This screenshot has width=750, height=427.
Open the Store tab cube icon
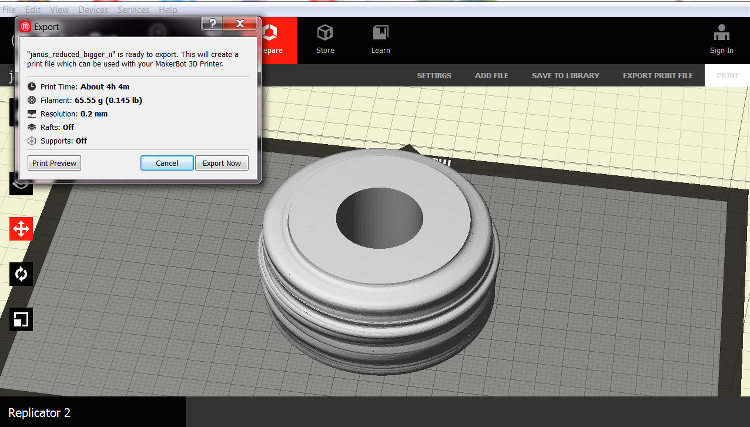click(x=325, y=33)
